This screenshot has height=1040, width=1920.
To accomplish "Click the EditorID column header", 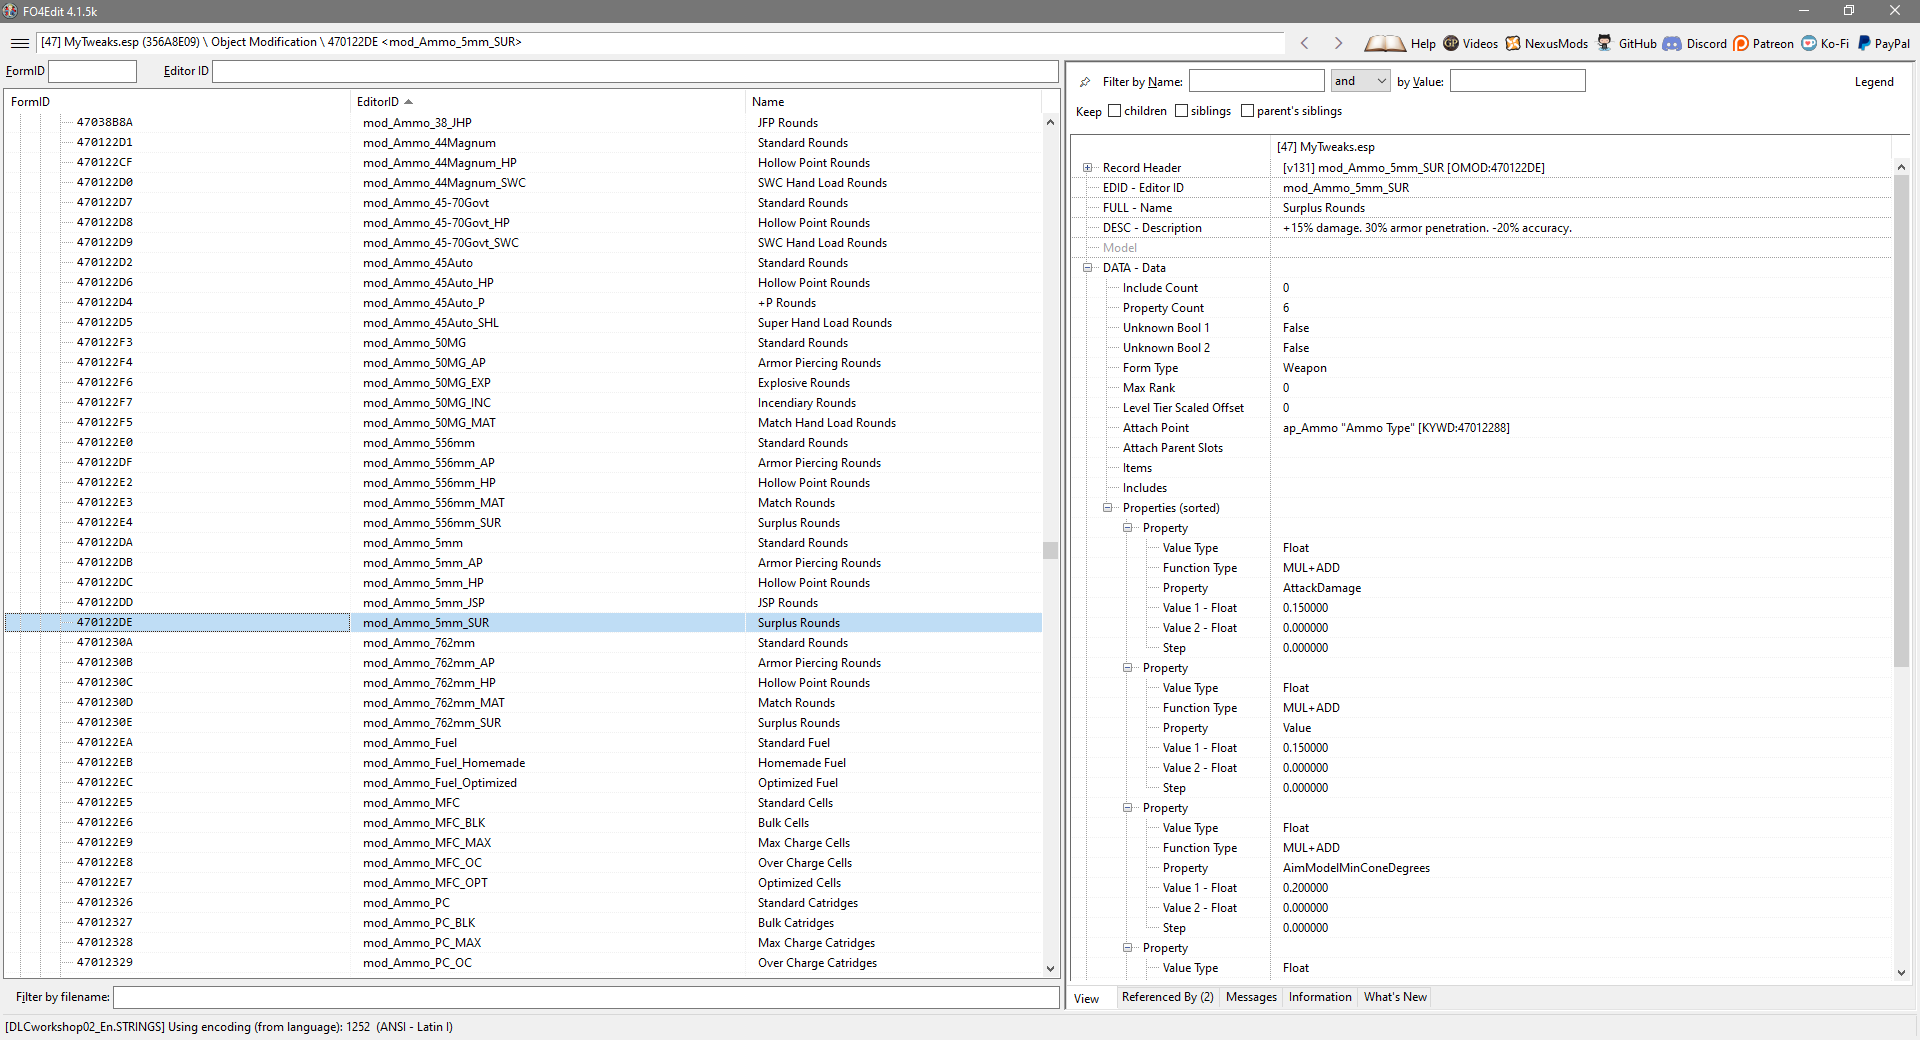I will (548, 102).
